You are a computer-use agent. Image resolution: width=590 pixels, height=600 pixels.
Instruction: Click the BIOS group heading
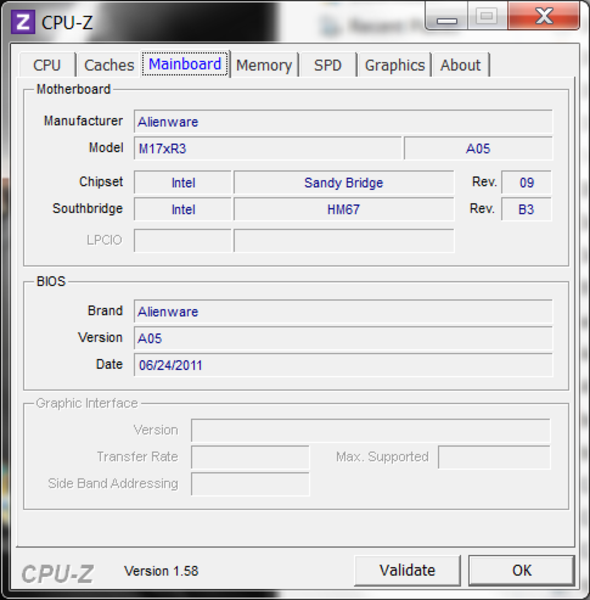(51, 281)
